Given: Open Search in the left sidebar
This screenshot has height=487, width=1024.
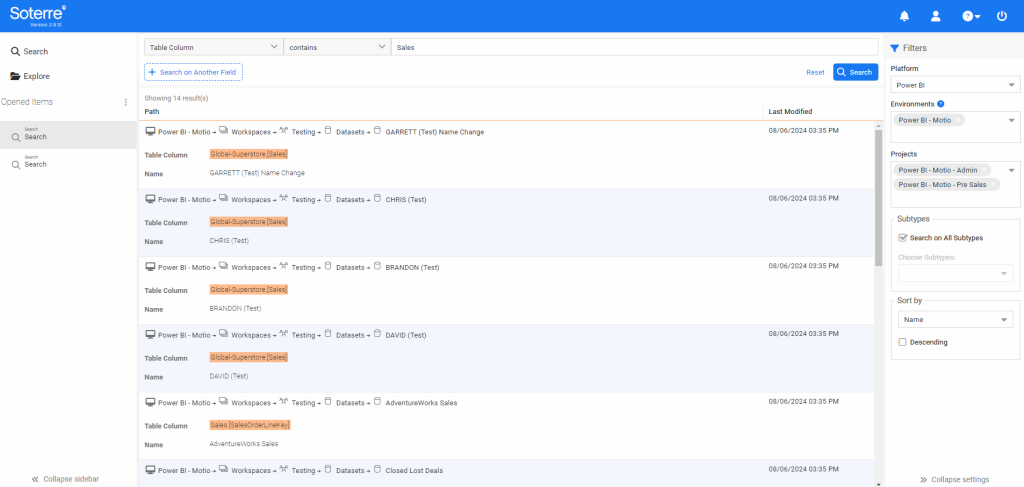Looking at the screenshot, I should pyautogui.click(x=29, y=52).
